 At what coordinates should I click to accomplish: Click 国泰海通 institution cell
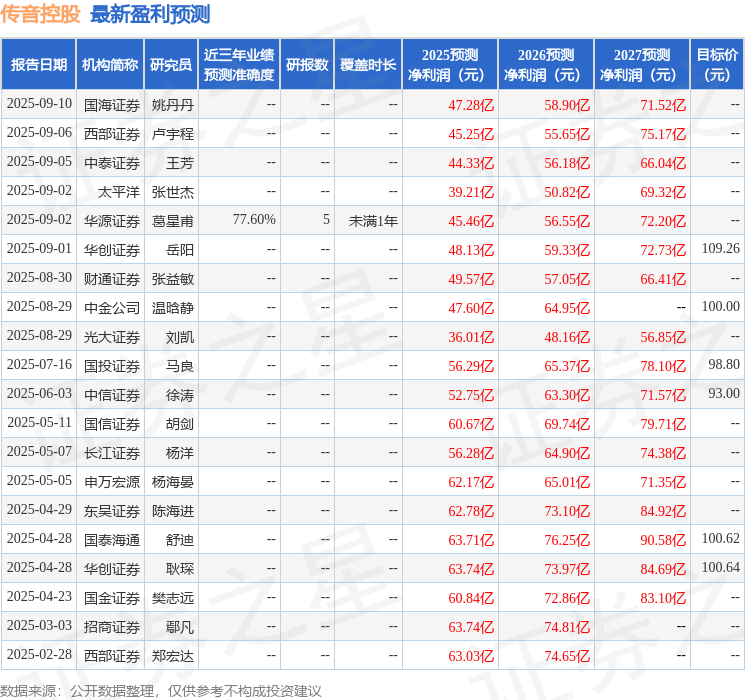[112, 540]
